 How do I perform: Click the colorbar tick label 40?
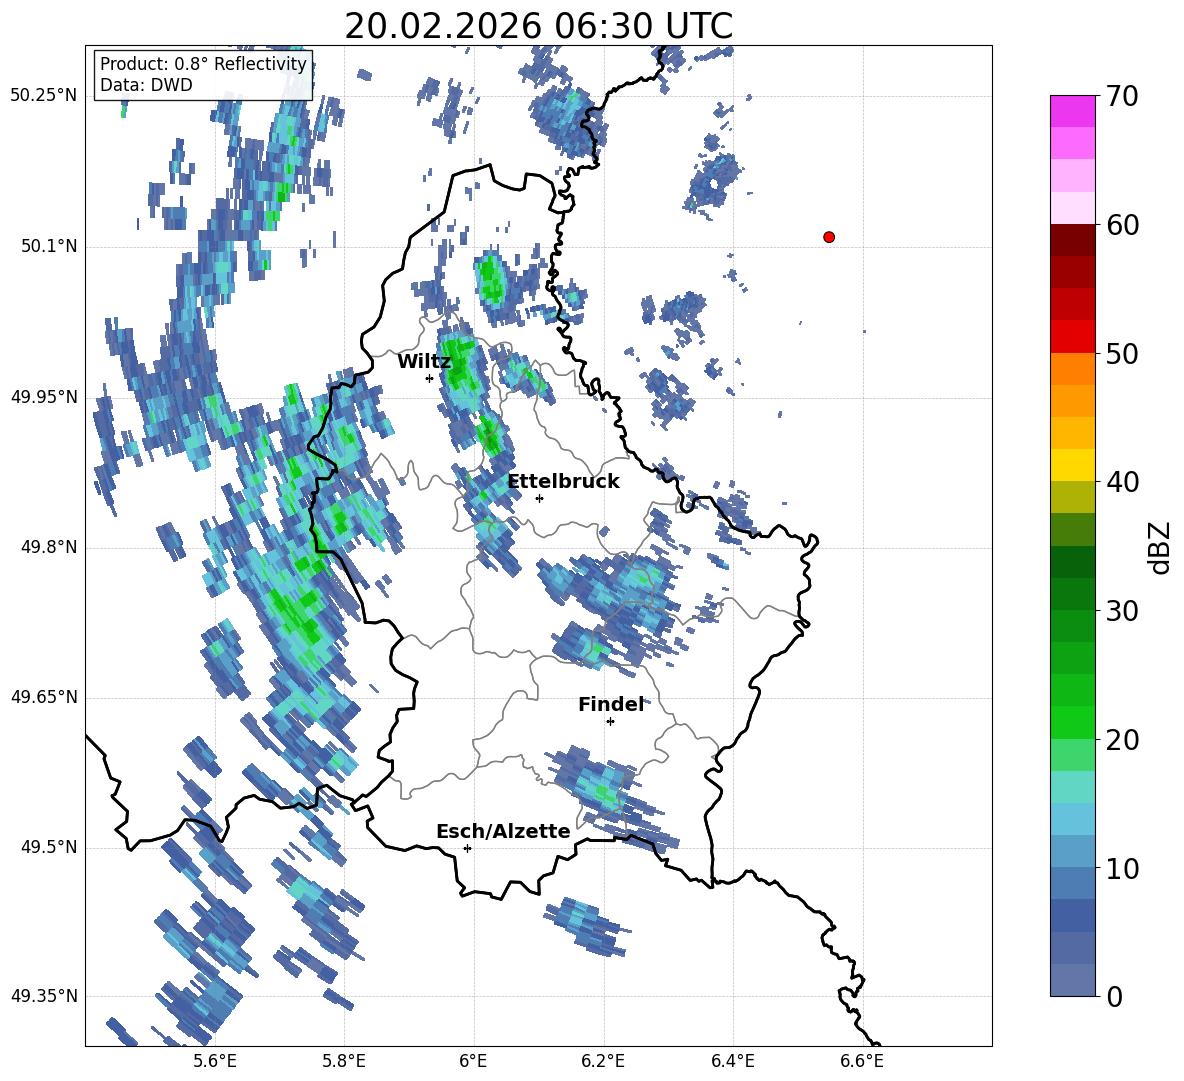[x=1122, y=482]
